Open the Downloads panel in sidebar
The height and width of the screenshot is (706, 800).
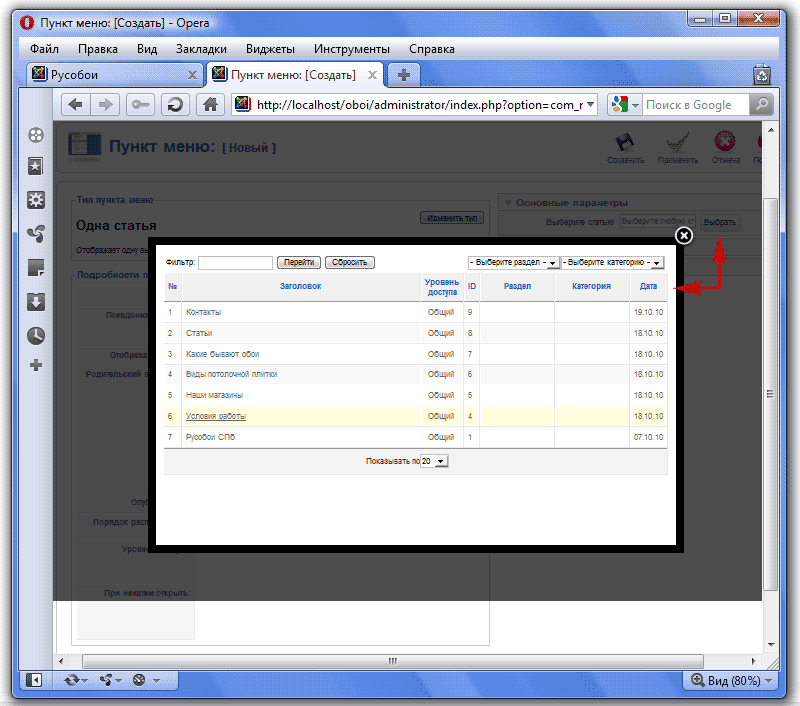(x=36, y=301)
